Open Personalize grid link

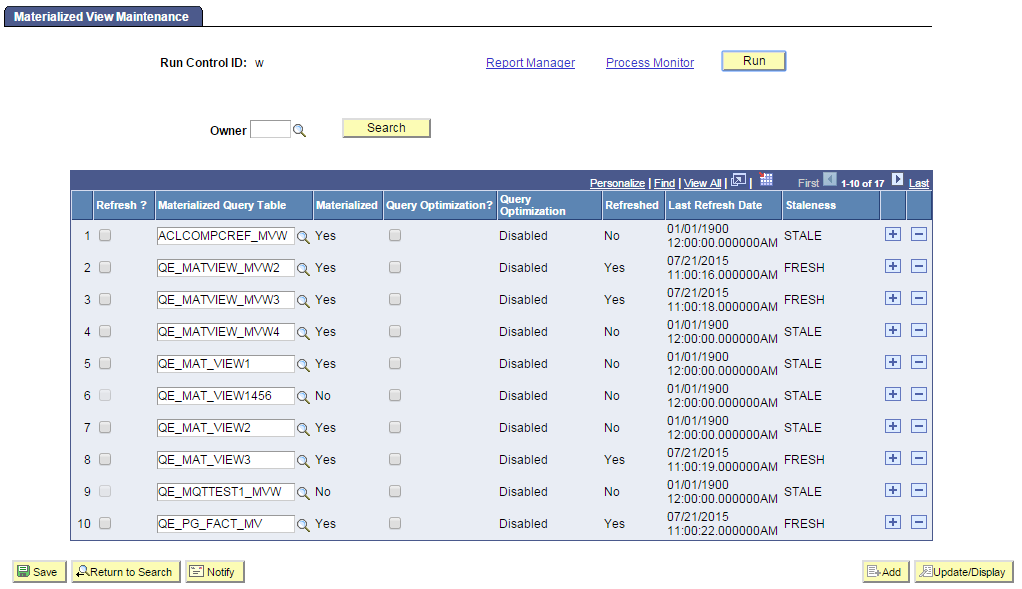[617, 184]
